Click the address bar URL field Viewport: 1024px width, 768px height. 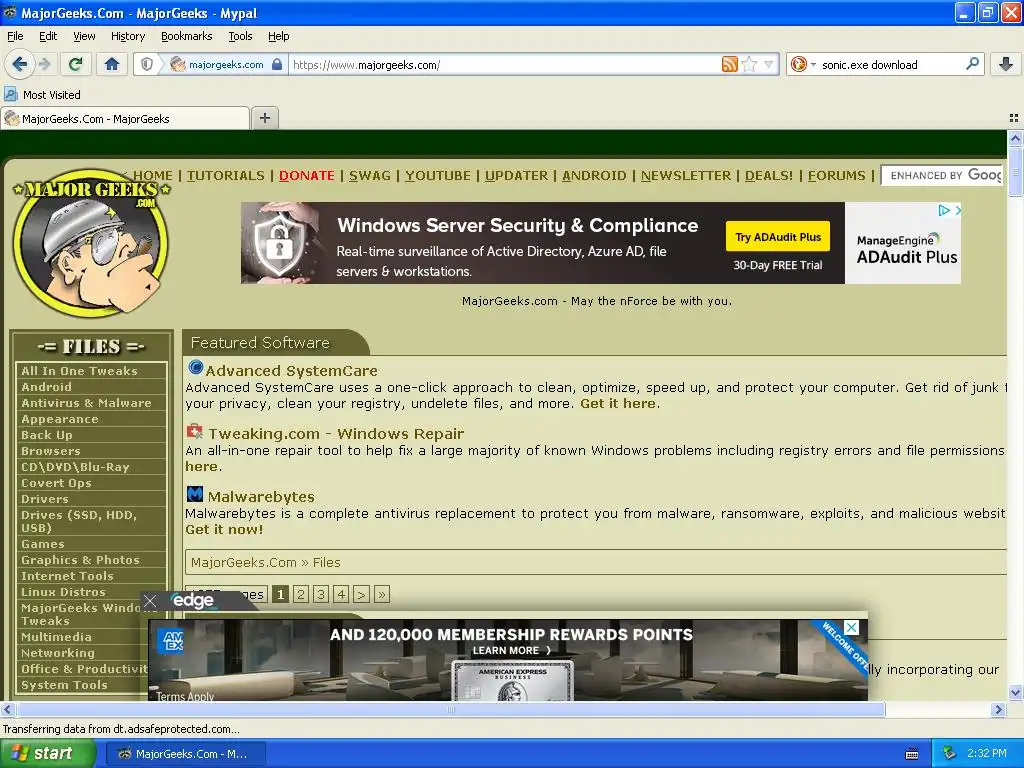(505, 64)
